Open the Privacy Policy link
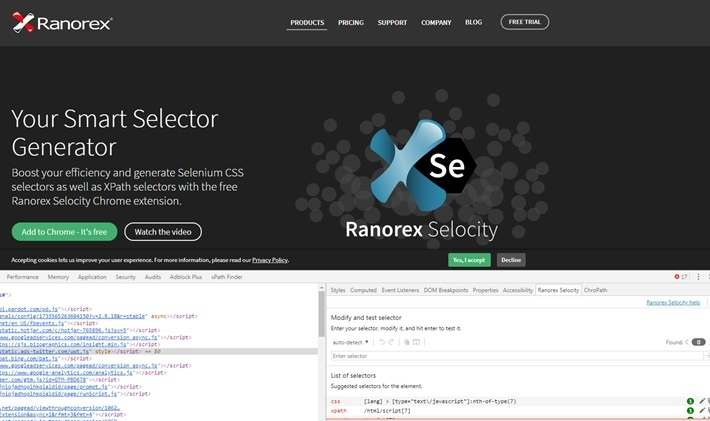The height and width of the screenshot is (421, 710). 270,260
